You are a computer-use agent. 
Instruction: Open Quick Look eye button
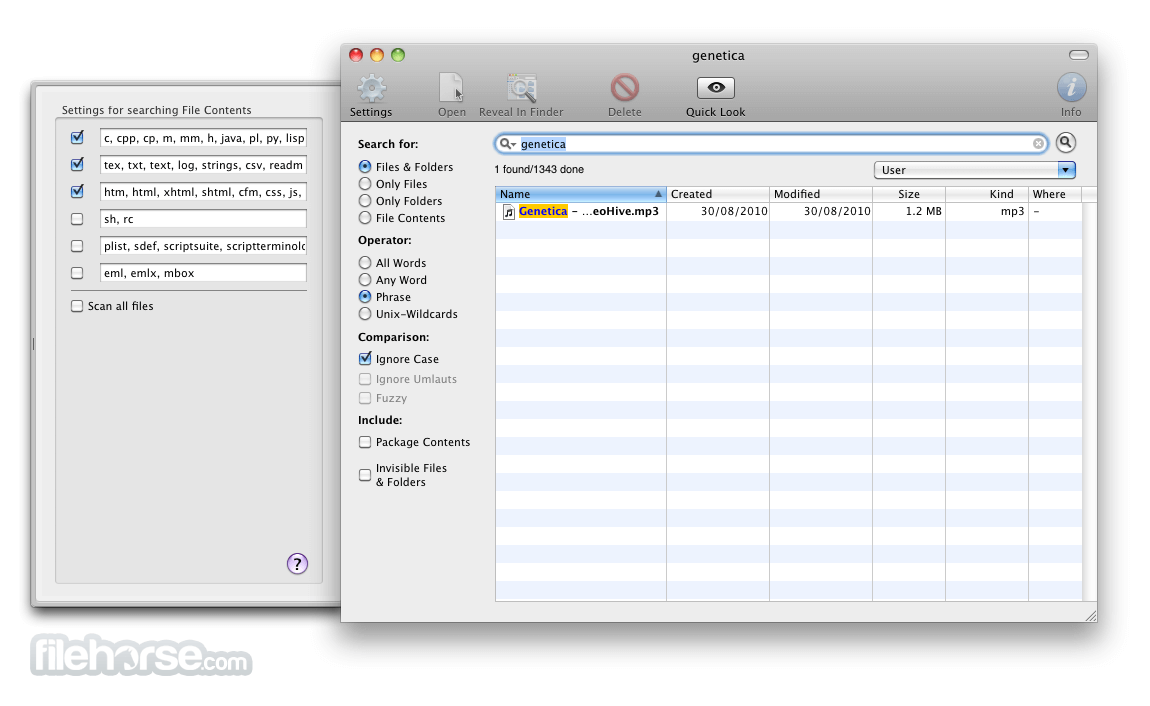(x=715, y=88)
